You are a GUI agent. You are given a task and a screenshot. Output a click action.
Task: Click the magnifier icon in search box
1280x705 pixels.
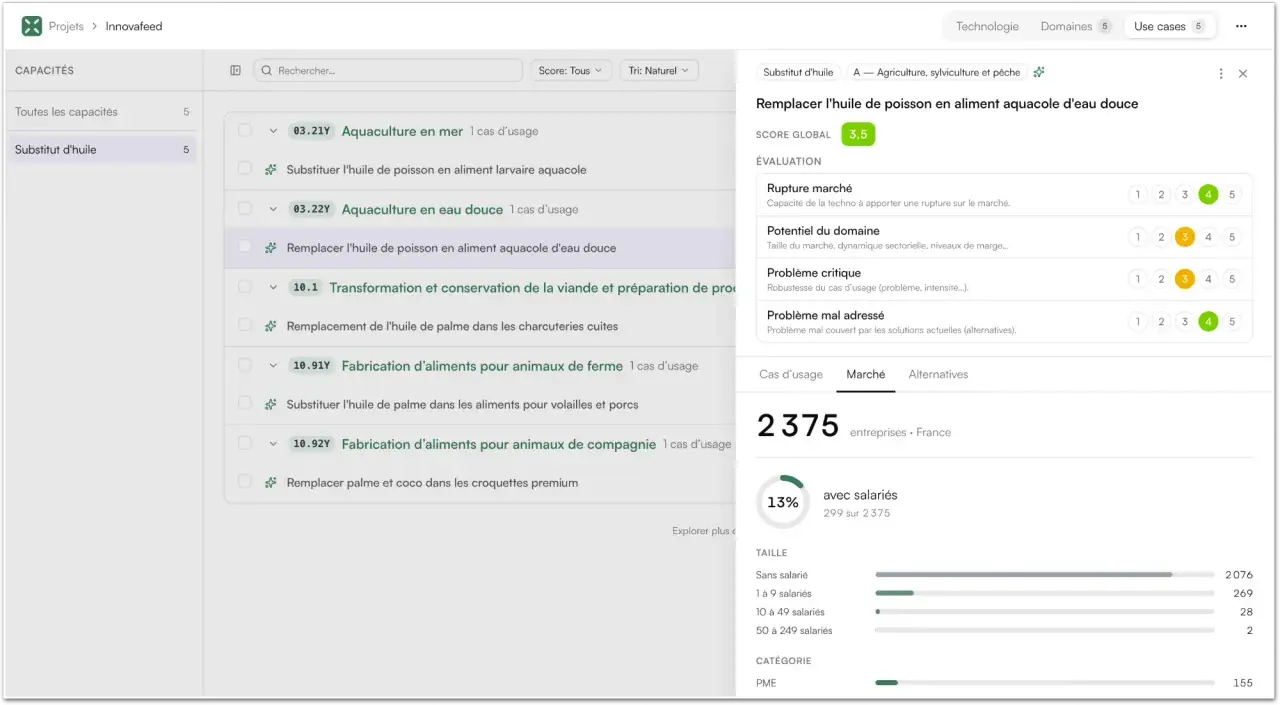(267, 71)
